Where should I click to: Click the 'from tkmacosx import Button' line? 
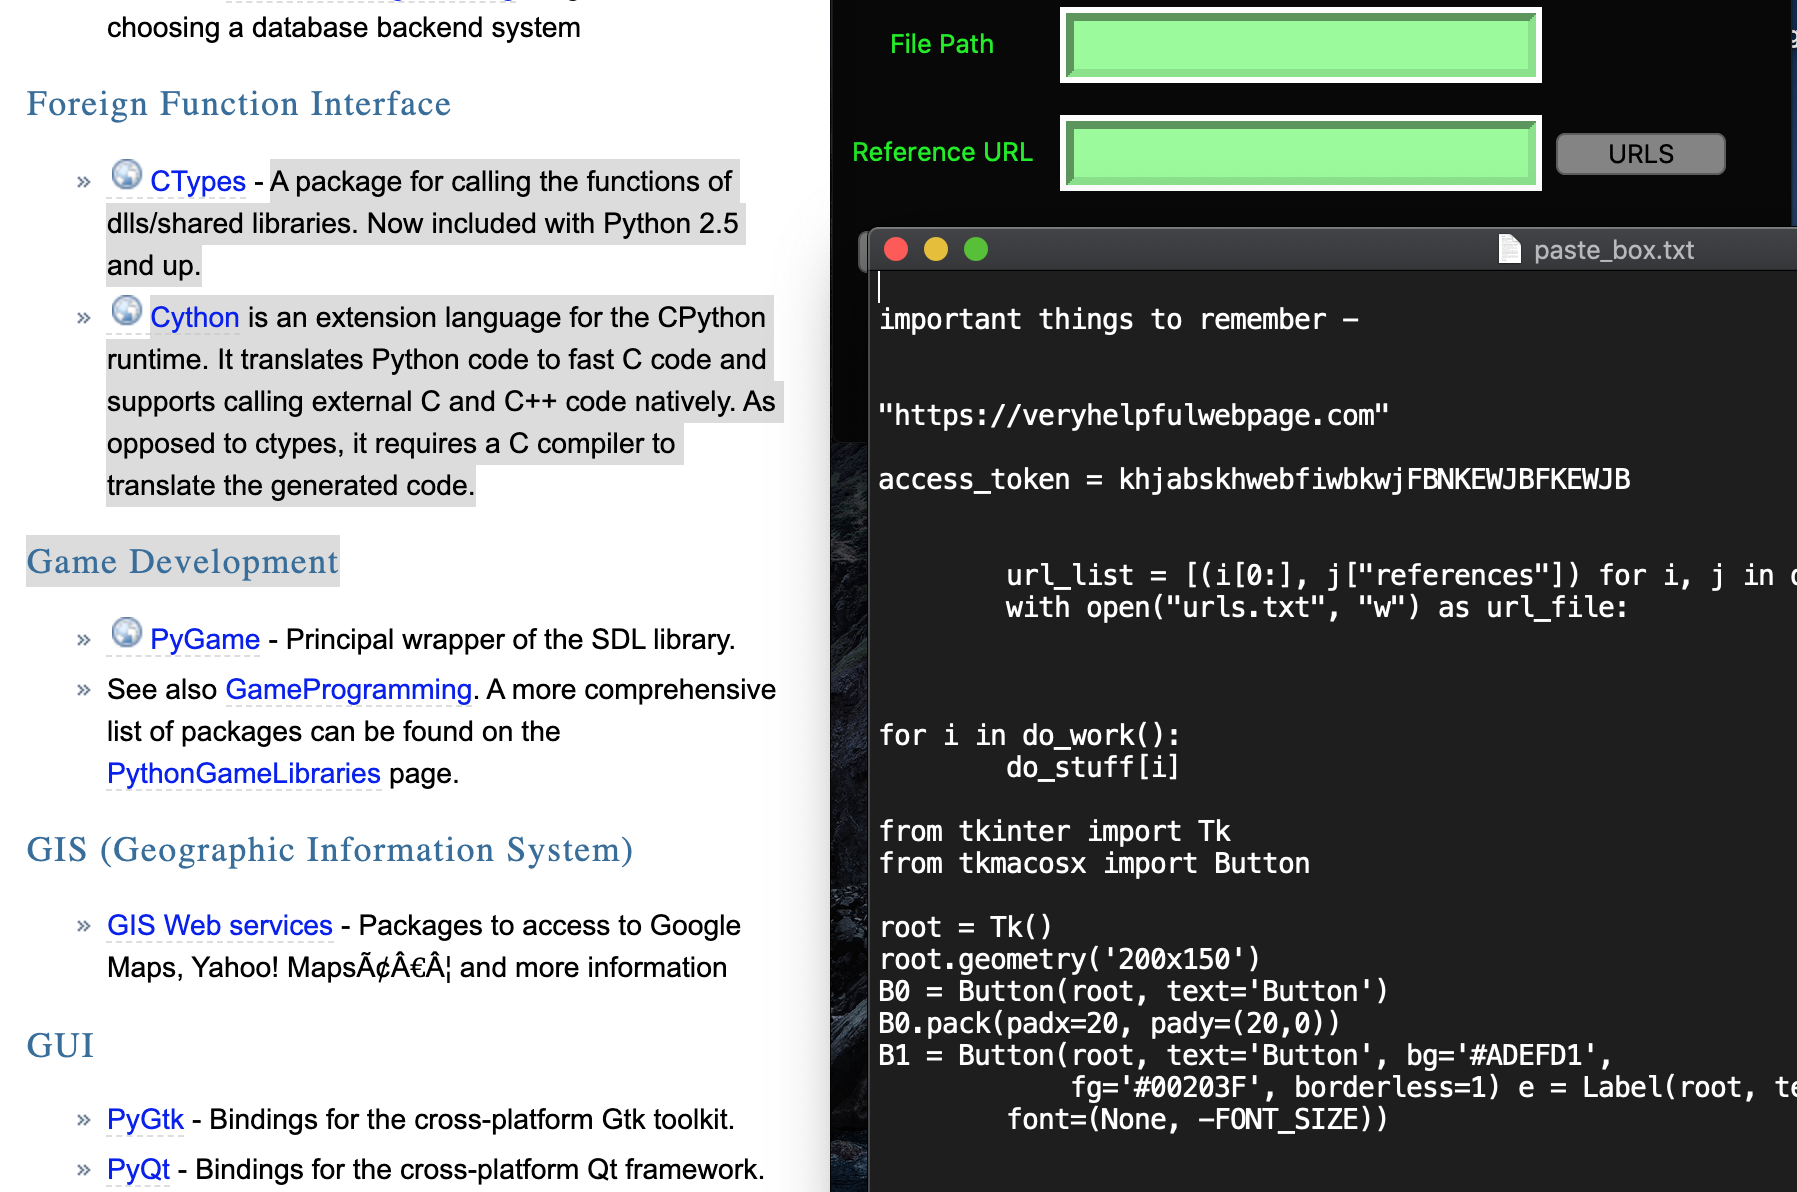click(x=1094, y=864)
